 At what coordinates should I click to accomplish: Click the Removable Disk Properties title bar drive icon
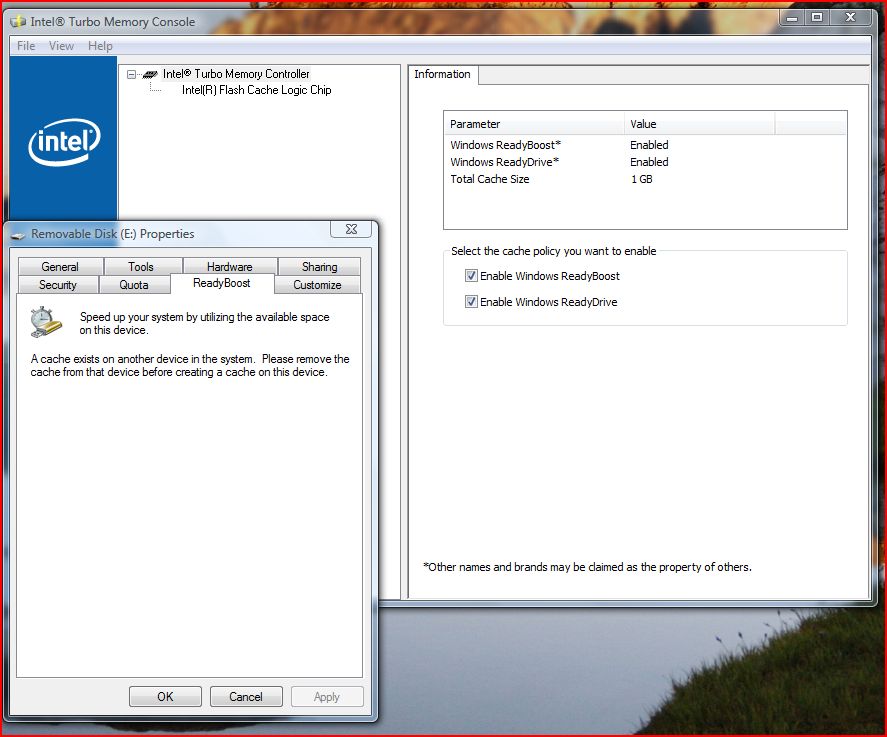(18, 235)
